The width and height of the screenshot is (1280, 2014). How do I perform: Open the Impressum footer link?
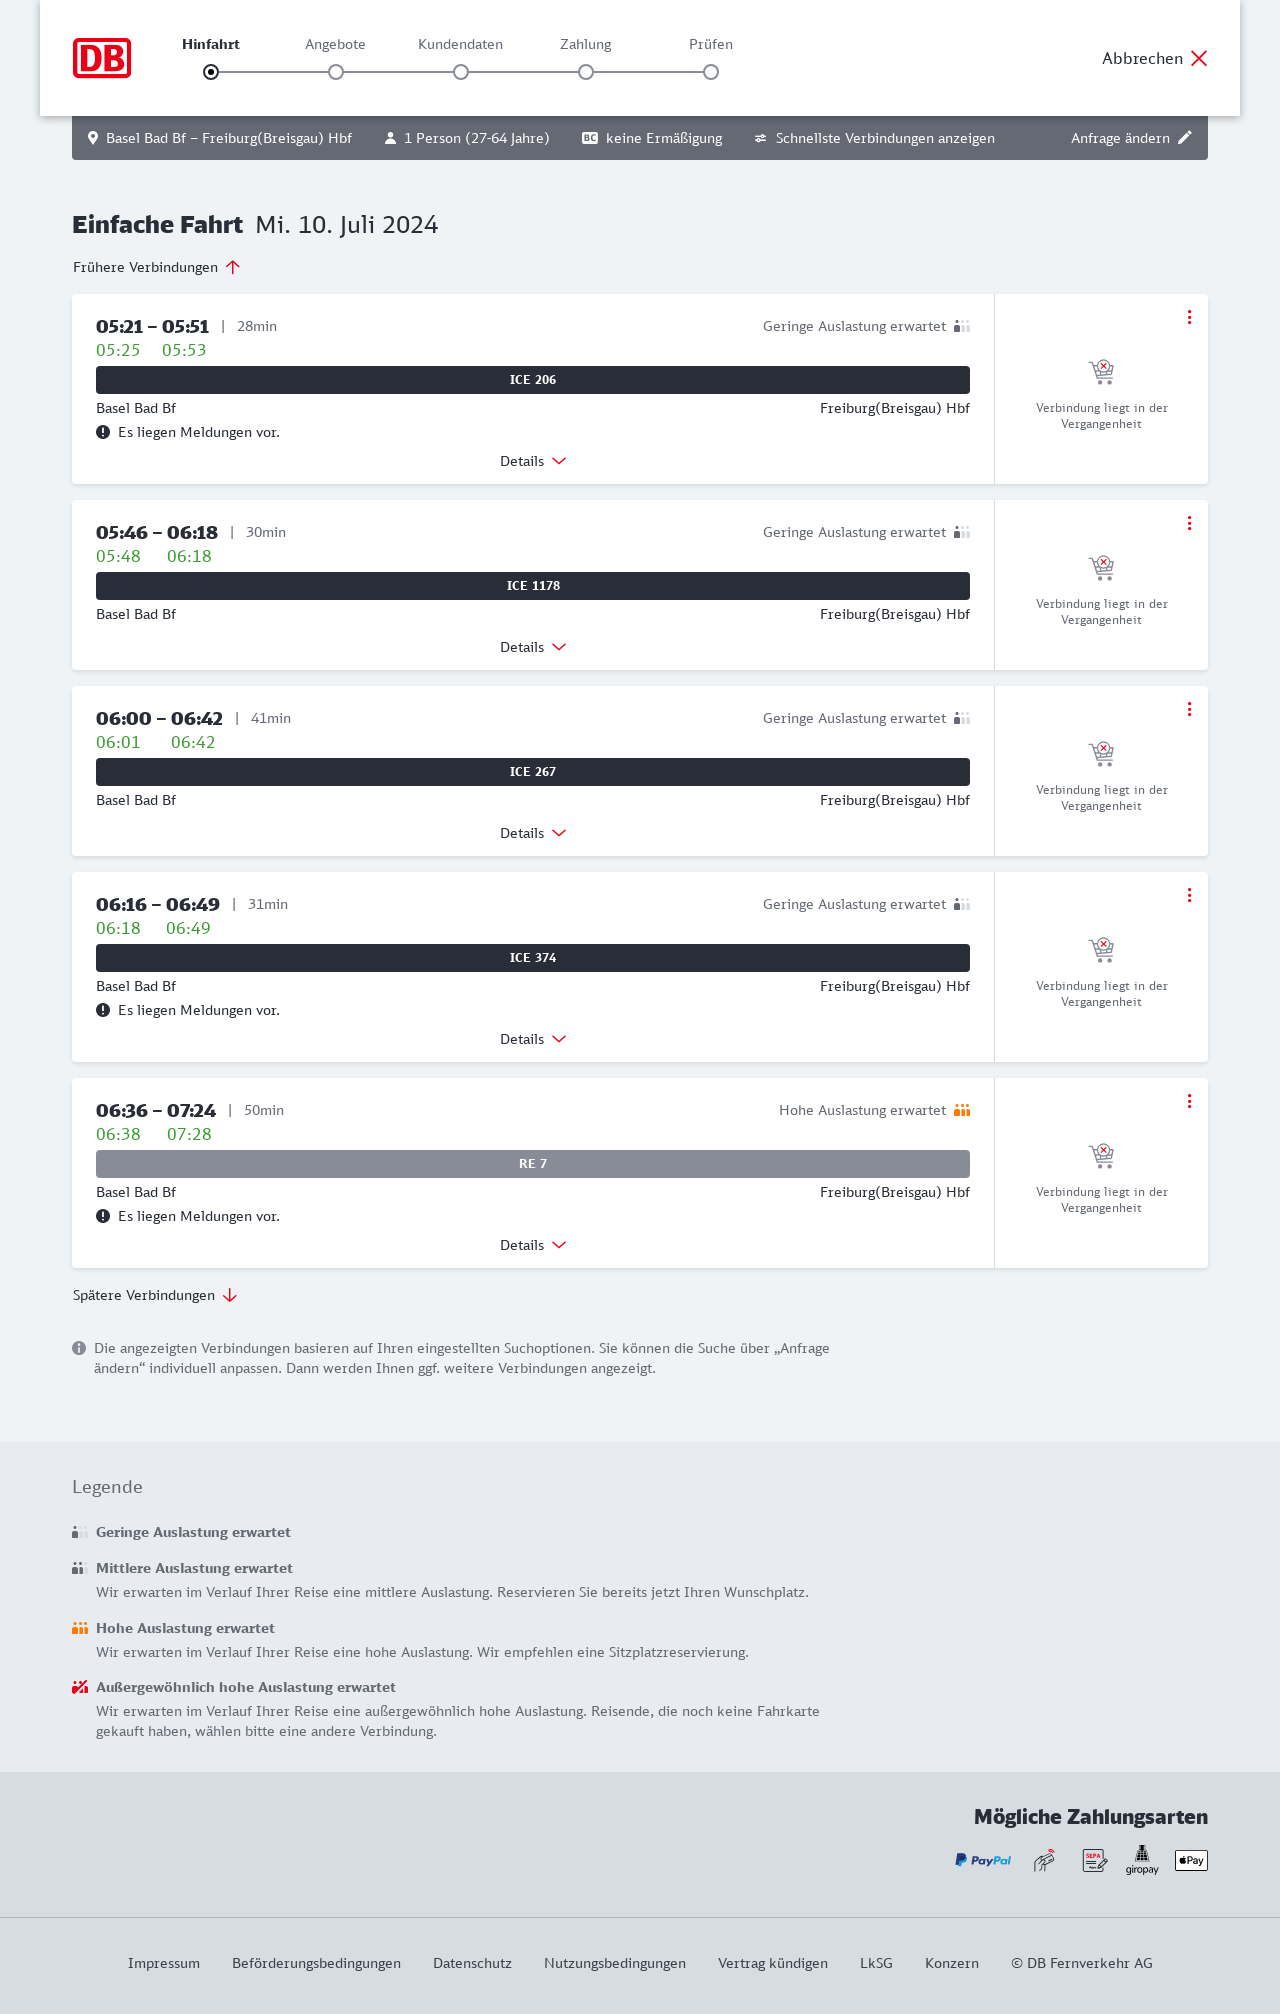(x=164, y=1963)
